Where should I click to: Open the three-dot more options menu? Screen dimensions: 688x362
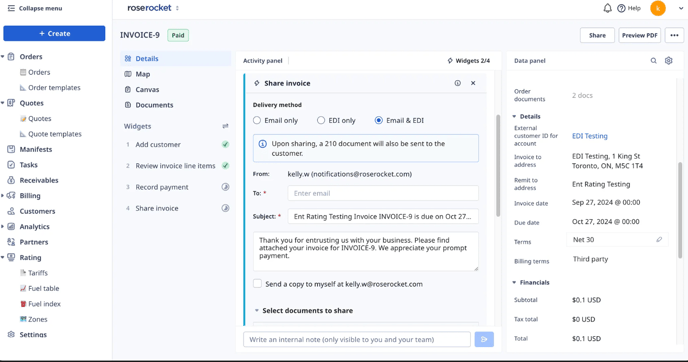coord(674,35)
